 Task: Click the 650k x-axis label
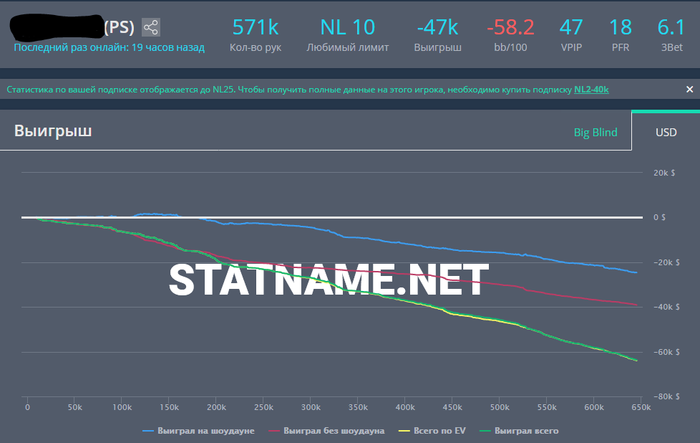pos(641,407)
